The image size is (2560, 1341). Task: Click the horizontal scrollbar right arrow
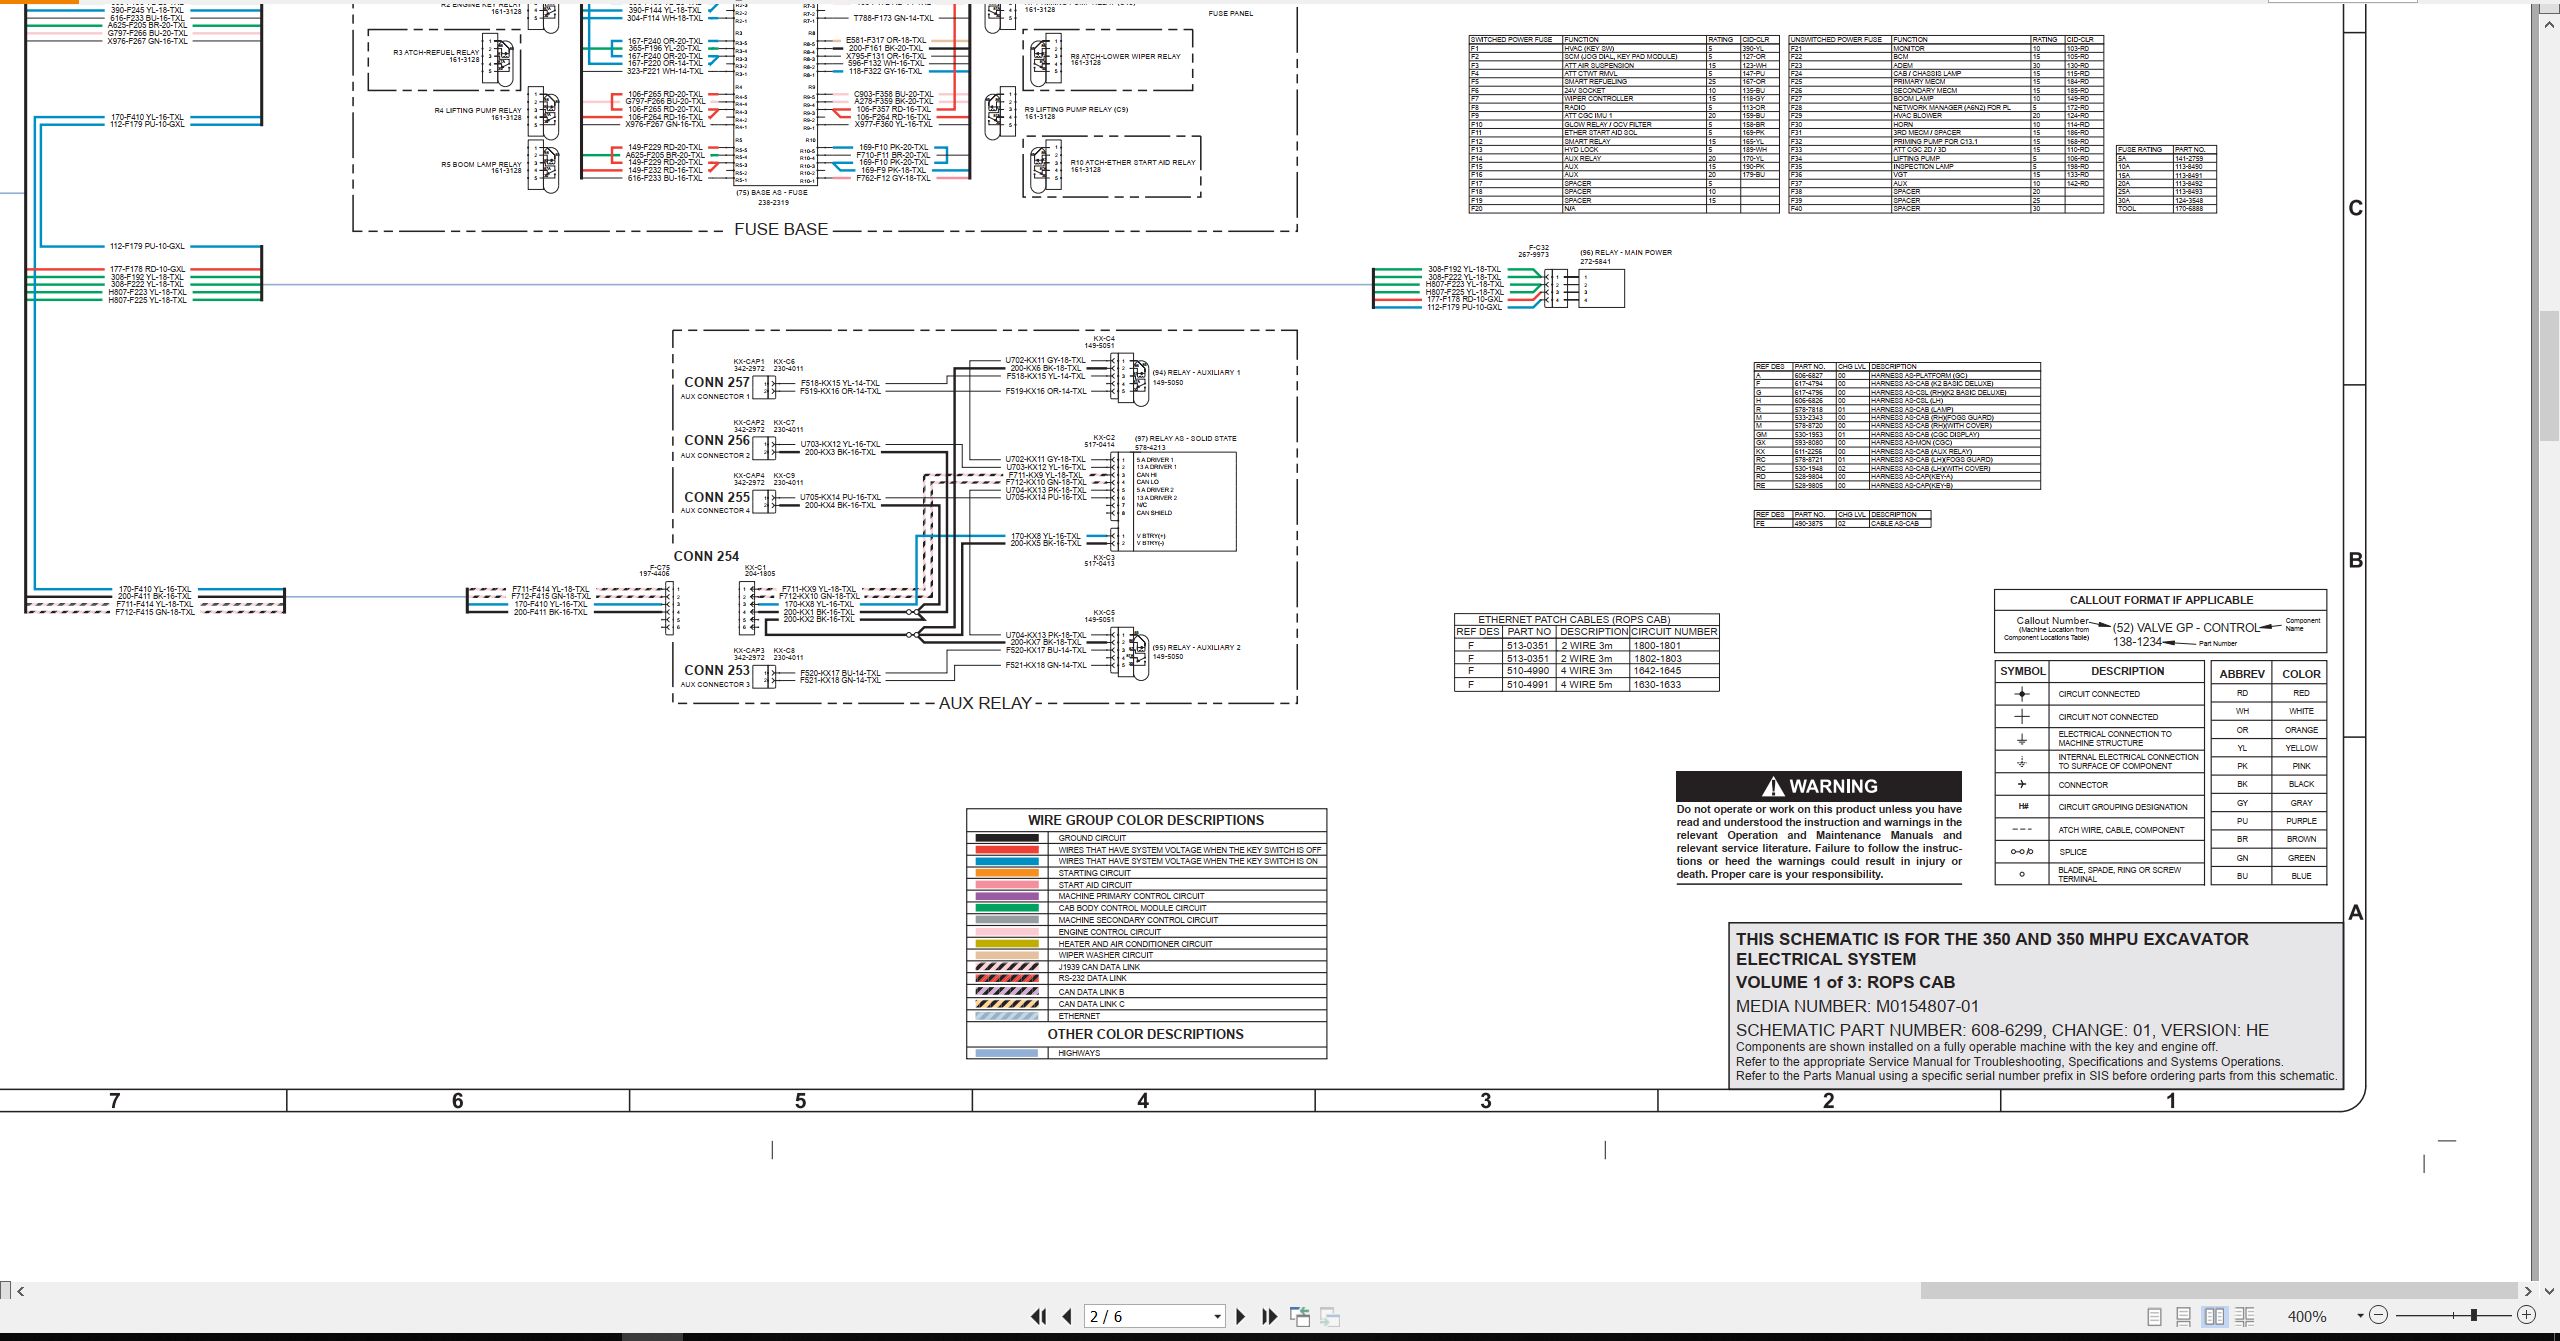coord(2529,1291)
